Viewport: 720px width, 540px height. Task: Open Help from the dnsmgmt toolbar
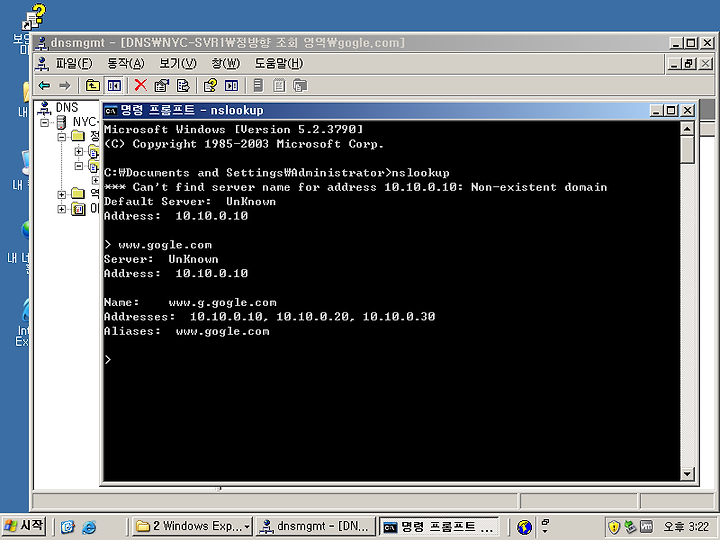point(210,85)
